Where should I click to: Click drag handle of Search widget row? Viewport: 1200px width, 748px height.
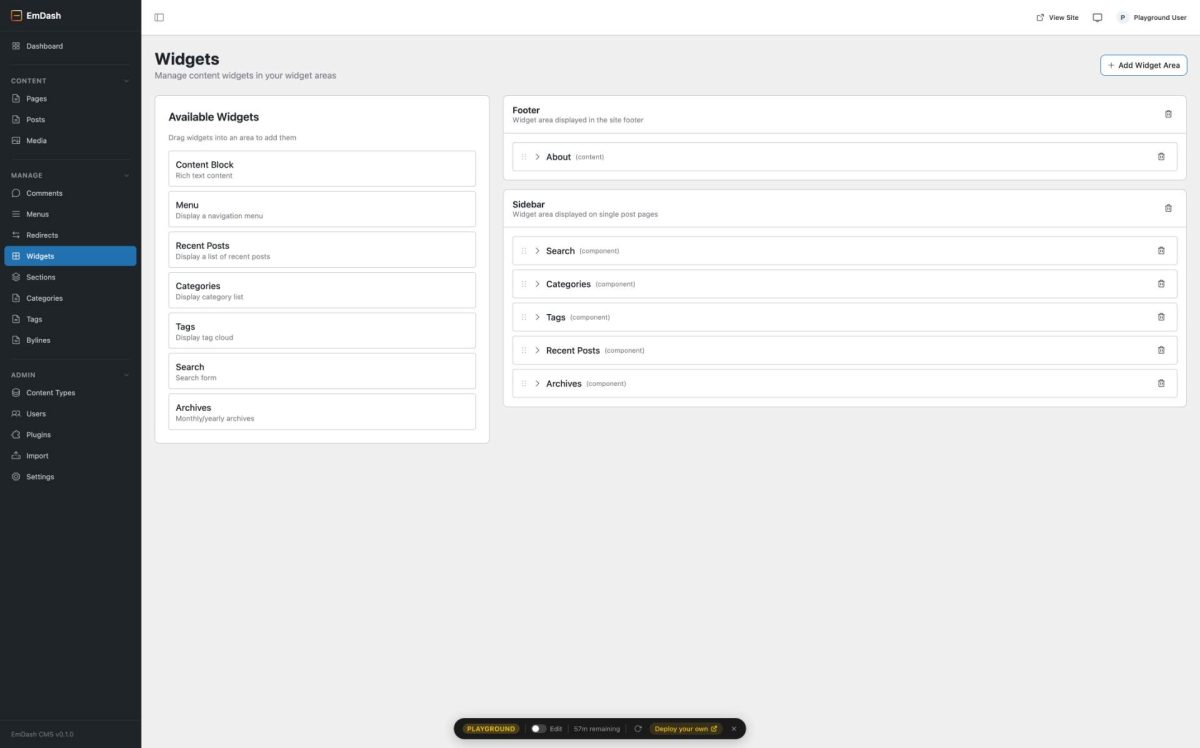point(524,251)
